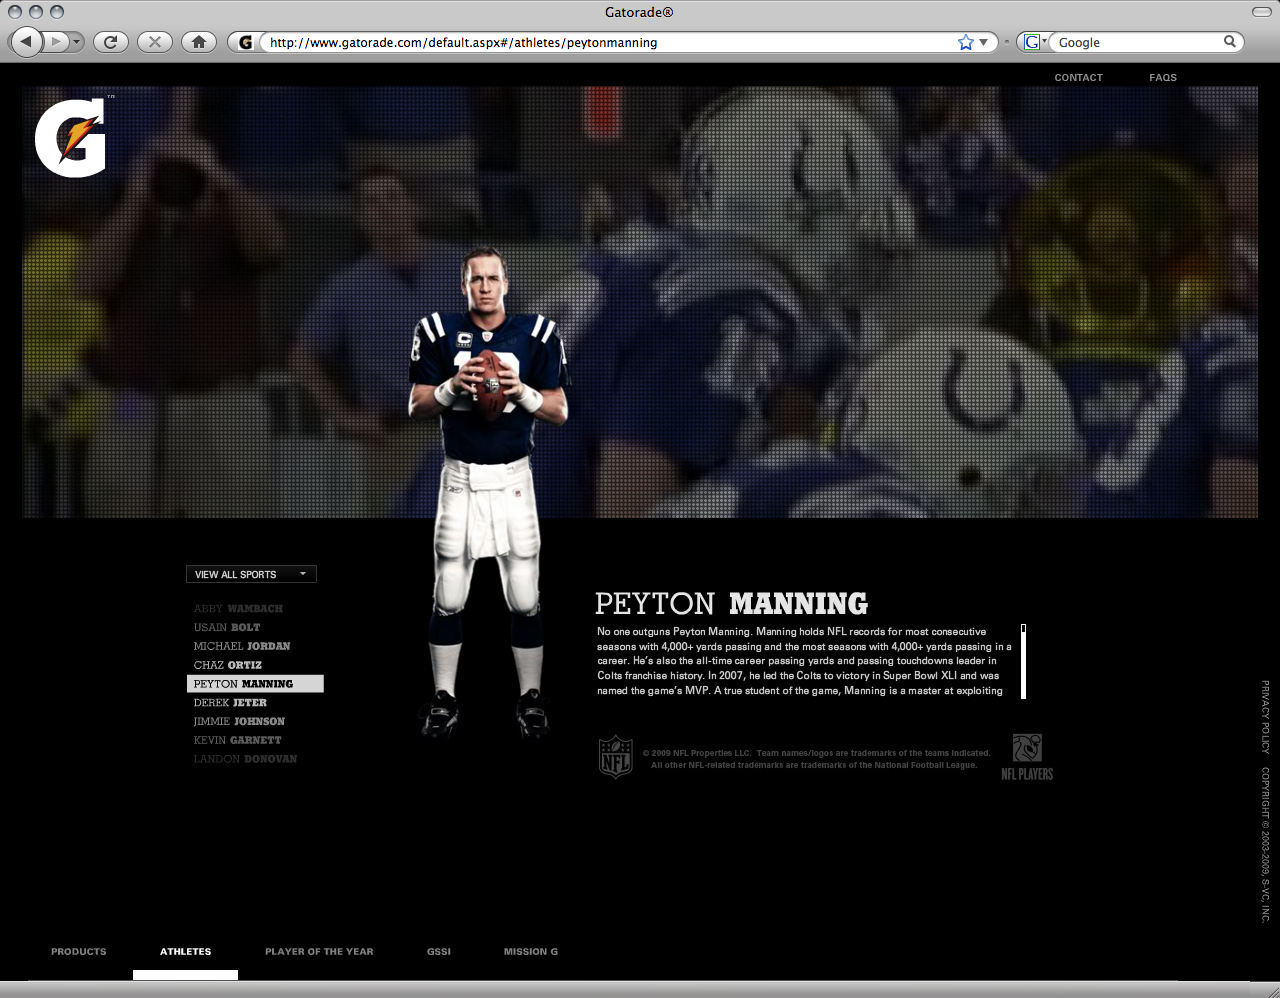Click the biography text scrollbar

click(x=1023, y=662)
